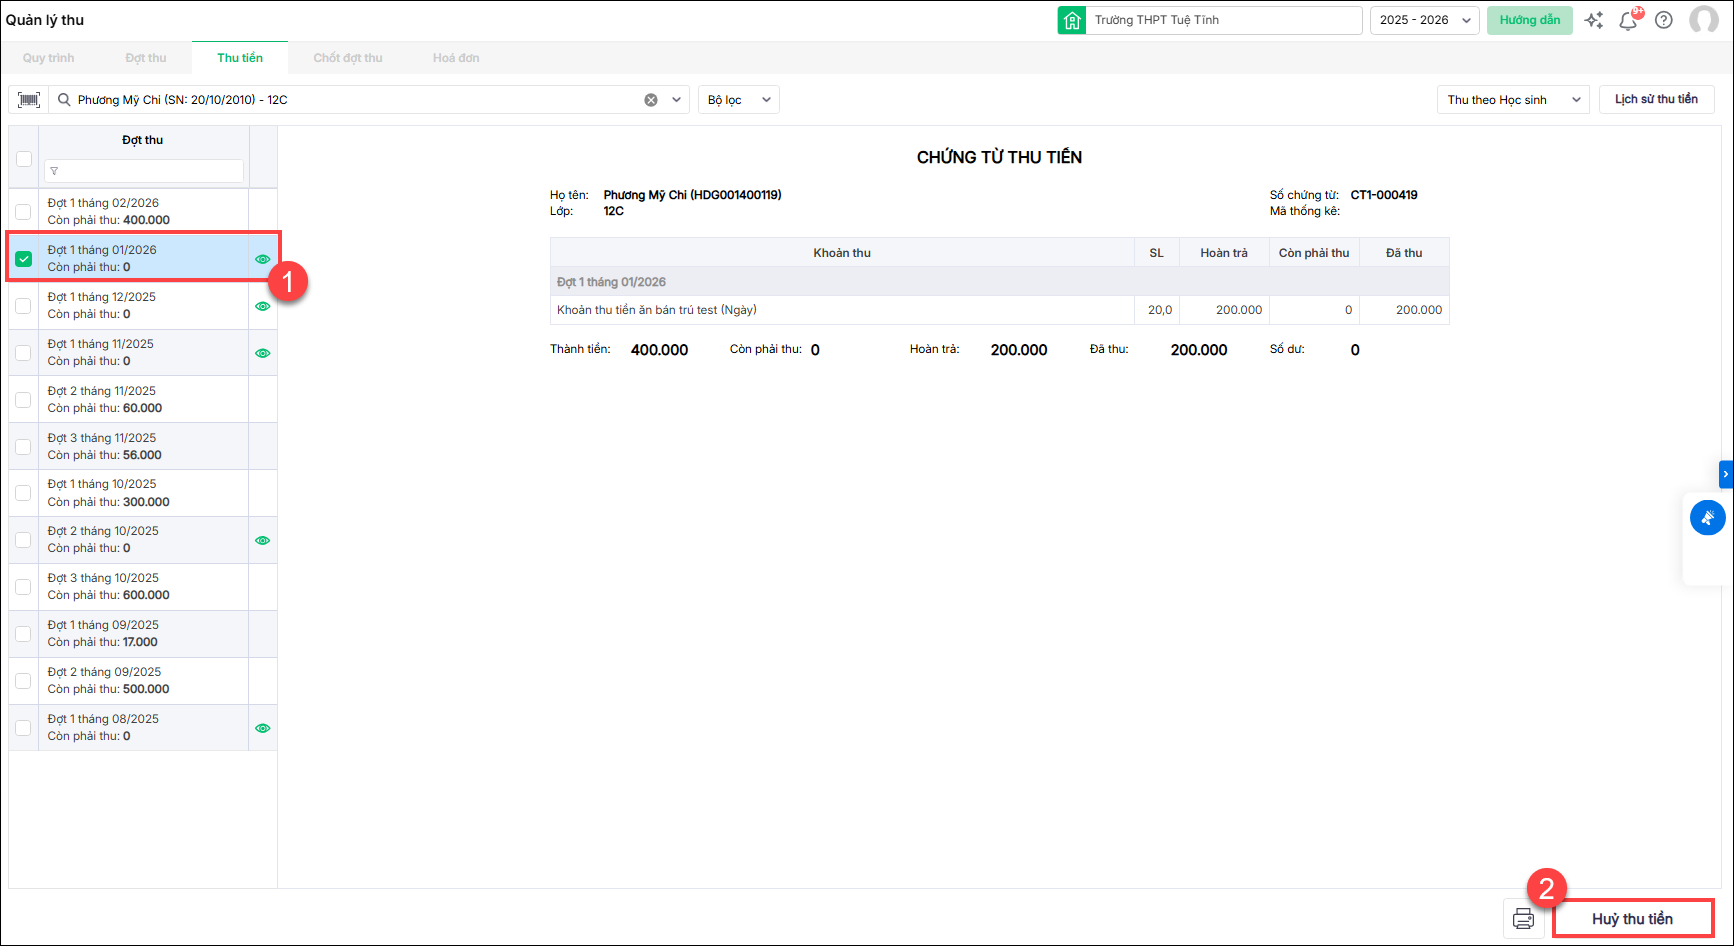Open the help question mark icon
1734x946 pixels.
tap(1664, 20)
